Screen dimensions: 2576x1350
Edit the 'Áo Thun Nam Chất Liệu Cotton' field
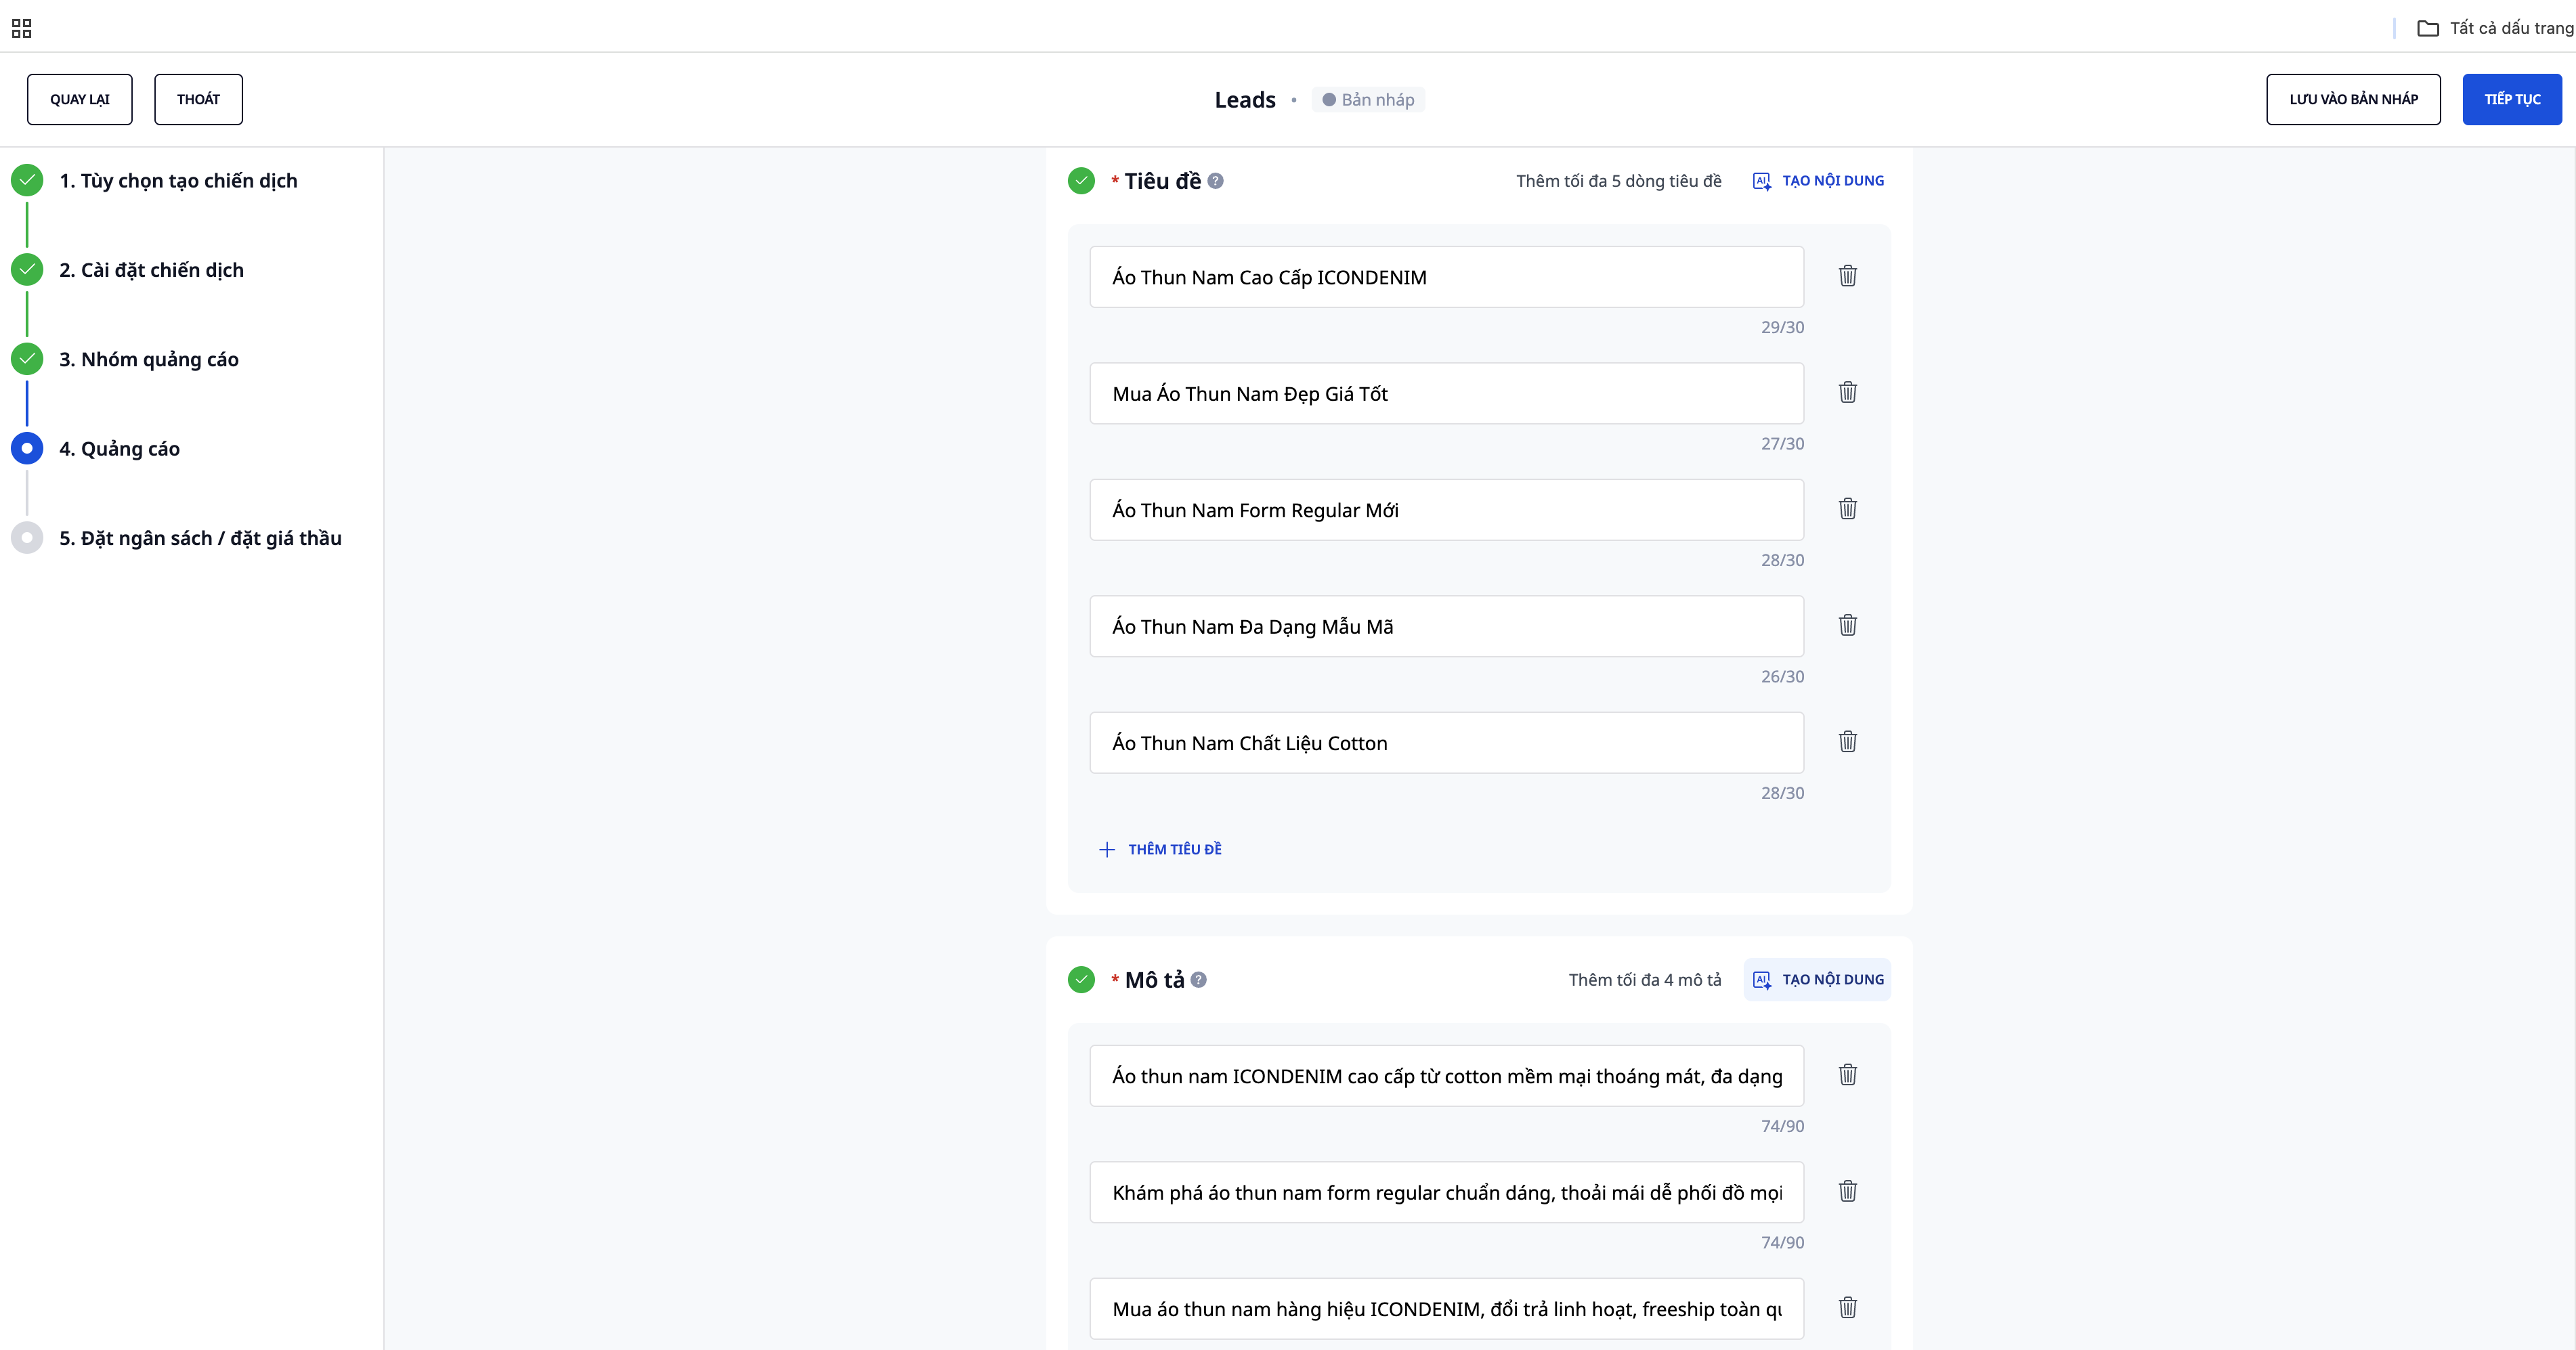(x=1445, y=743)
